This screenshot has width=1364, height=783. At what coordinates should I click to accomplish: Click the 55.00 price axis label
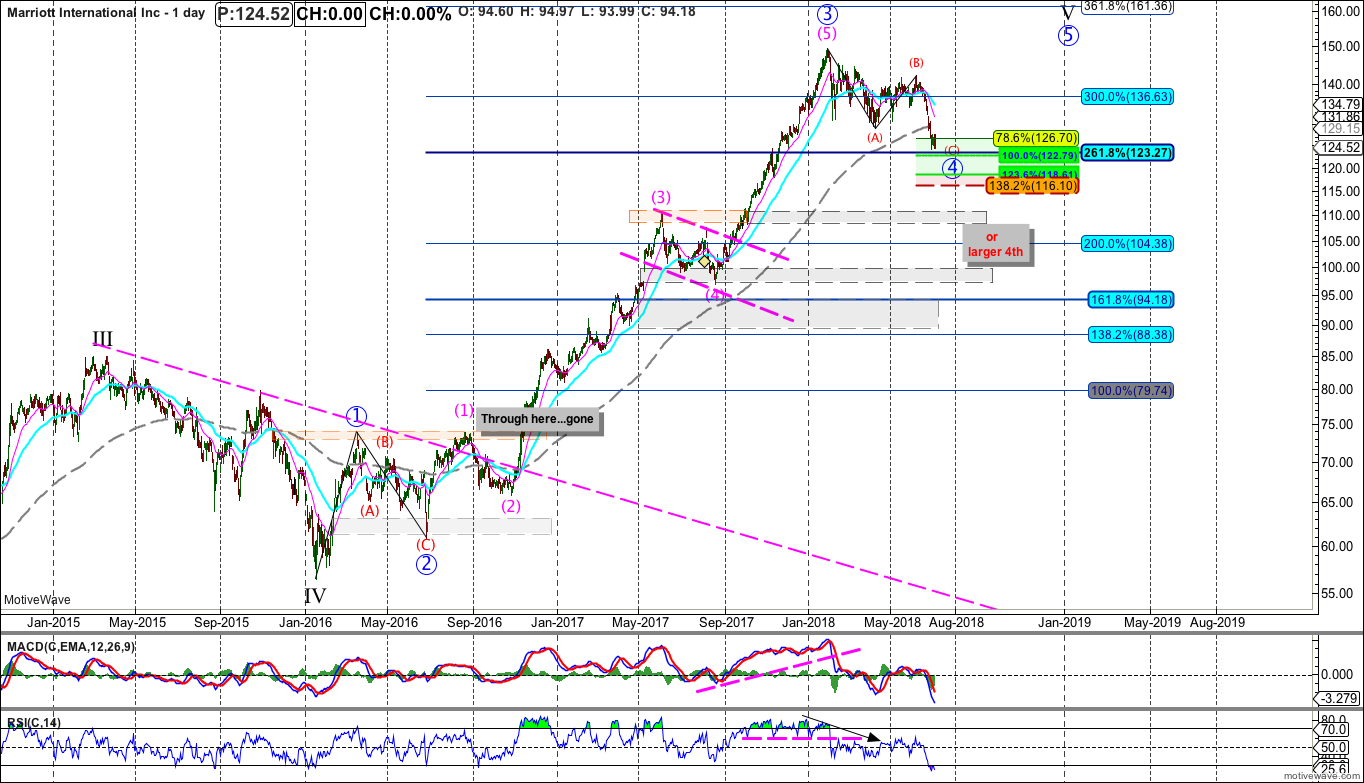point(1337,593)
